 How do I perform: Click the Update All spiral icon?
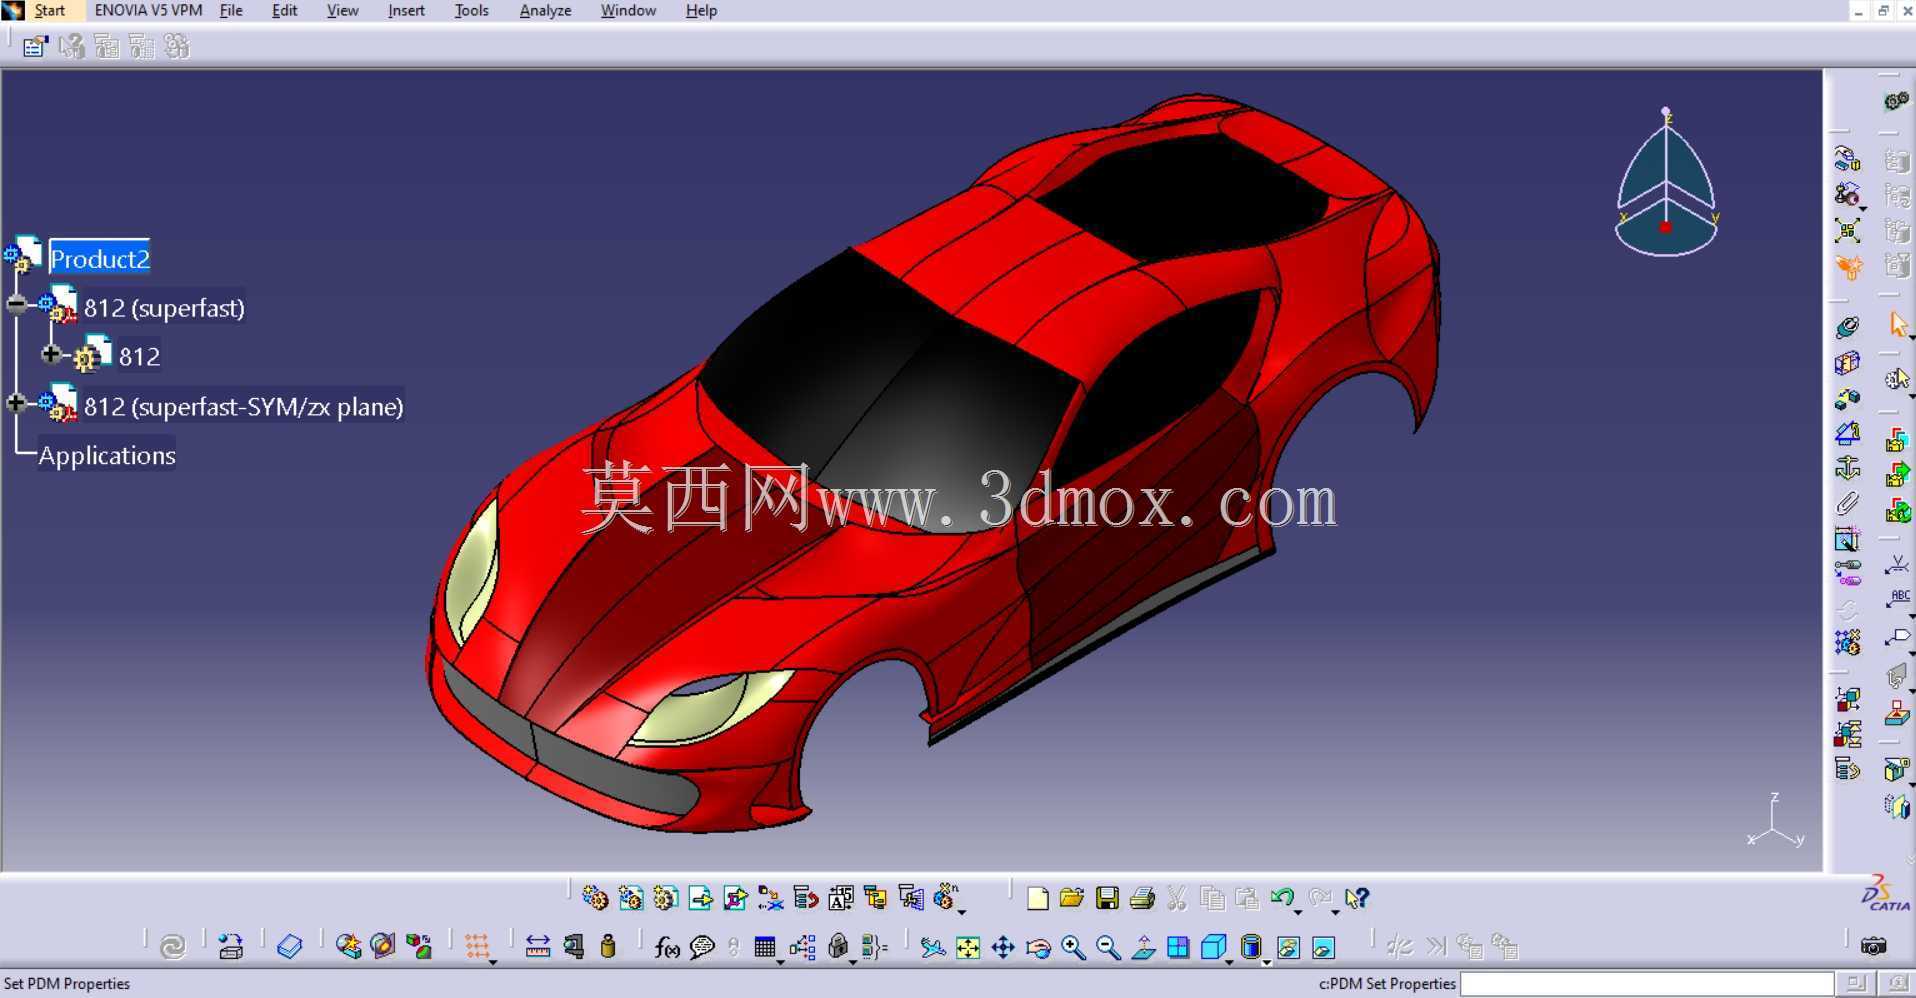click(x=173, y=947)
